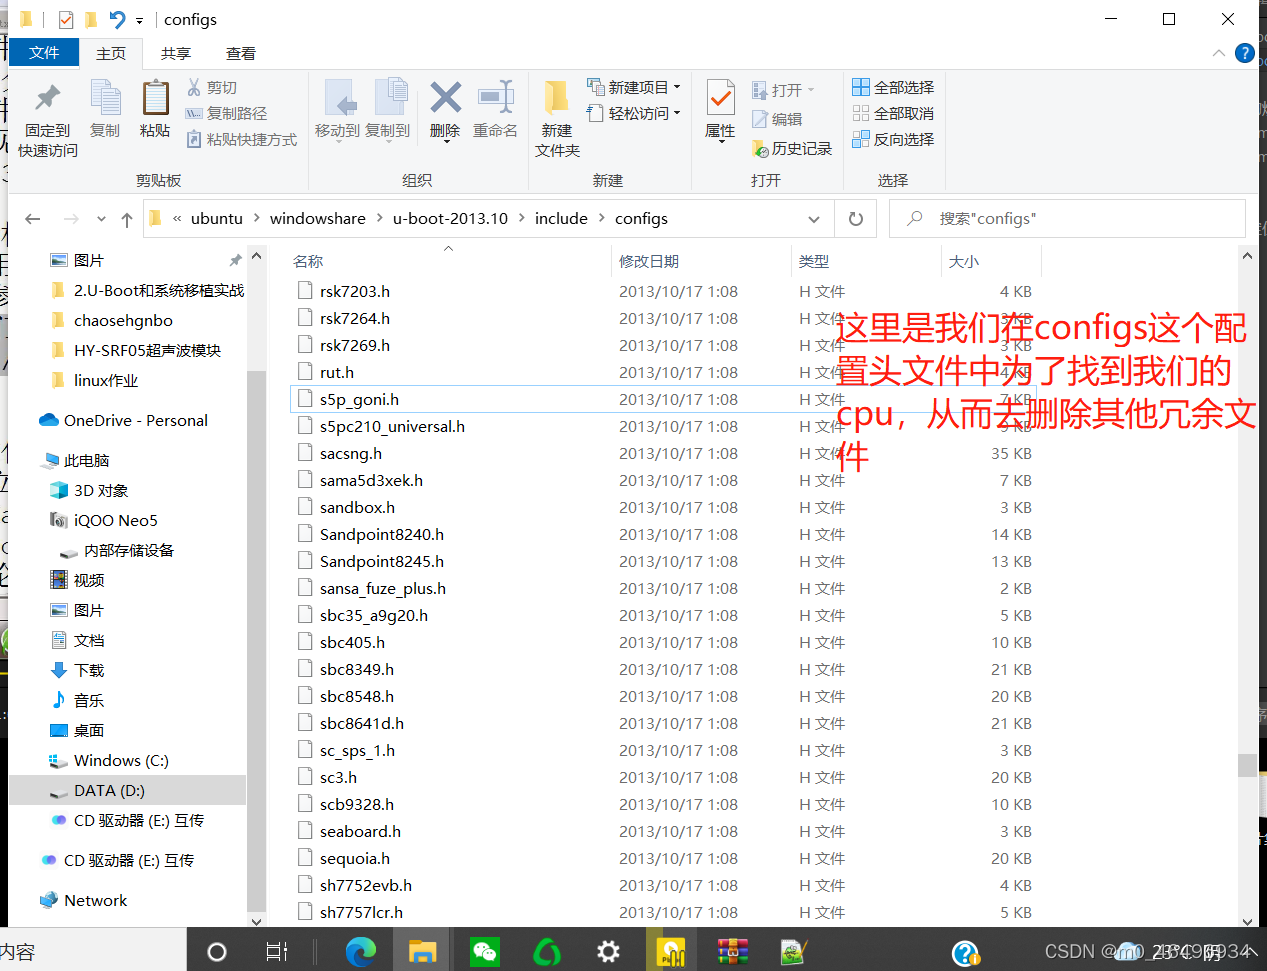1267x971 pixels.
Task: Open History (历史记录)
Action: 792,148
